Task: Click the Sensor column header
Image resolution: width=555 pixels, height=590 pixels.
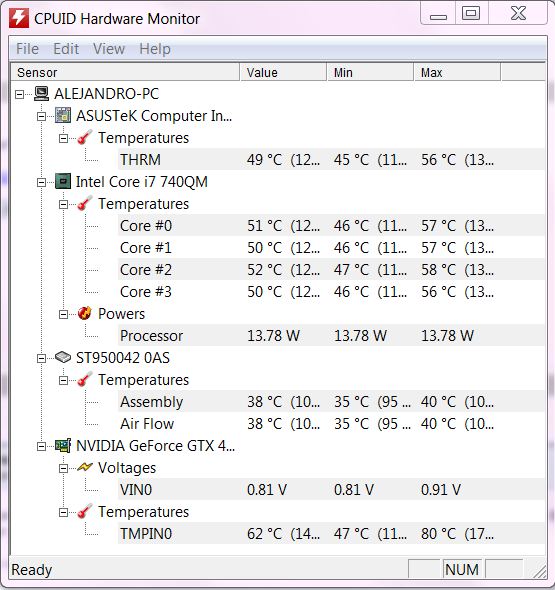Action: 125,72
